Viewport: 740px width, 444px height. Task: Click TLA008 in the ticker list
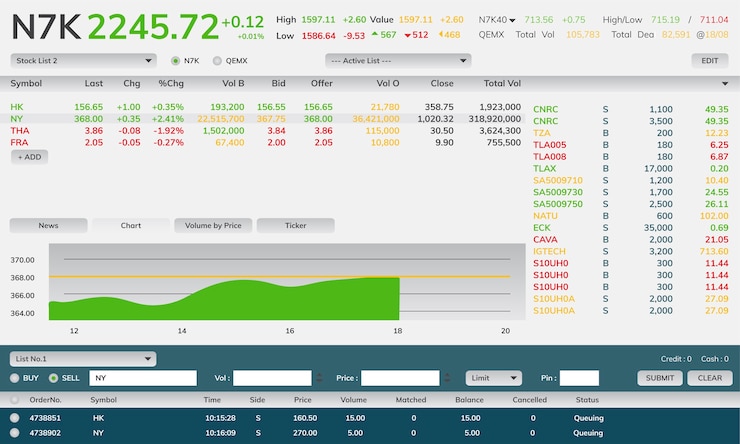tap(550, 157)
